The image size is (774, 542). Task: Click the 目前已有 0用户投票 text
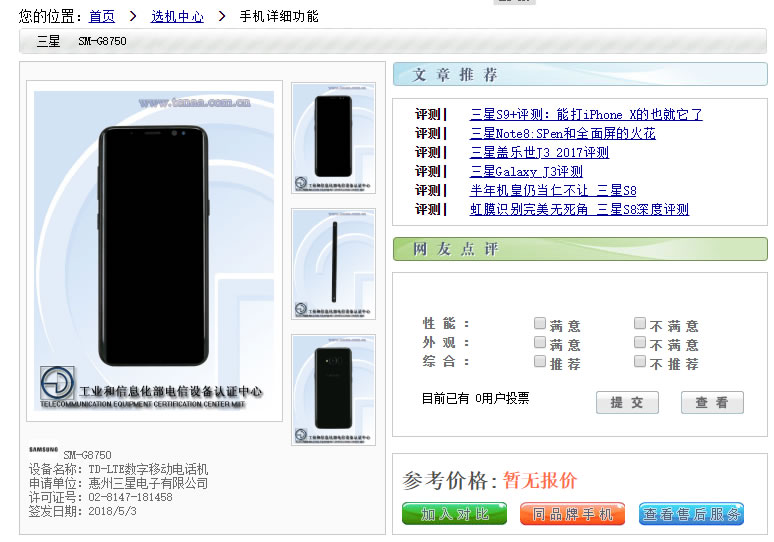pos(475,398)
